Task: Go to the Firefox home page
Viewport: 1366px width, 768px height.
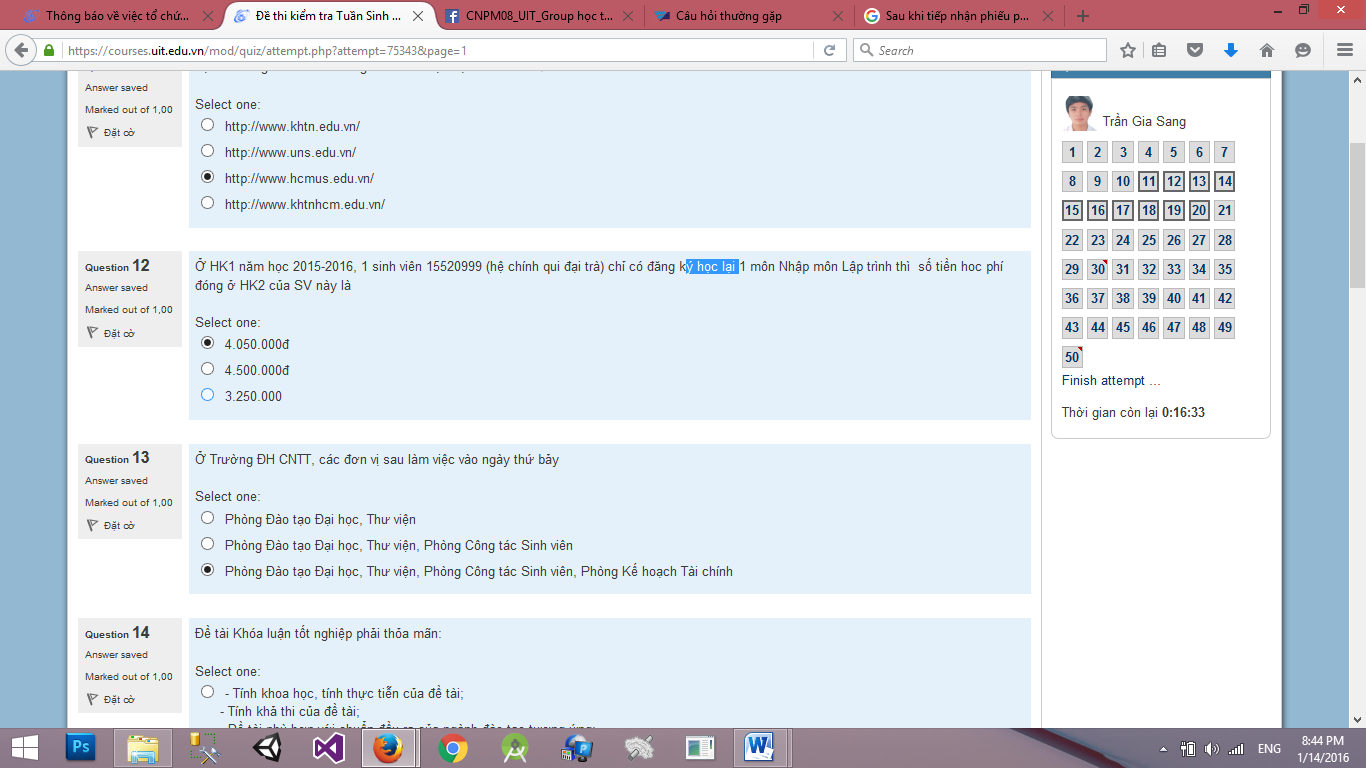Action: [1268, 49]
